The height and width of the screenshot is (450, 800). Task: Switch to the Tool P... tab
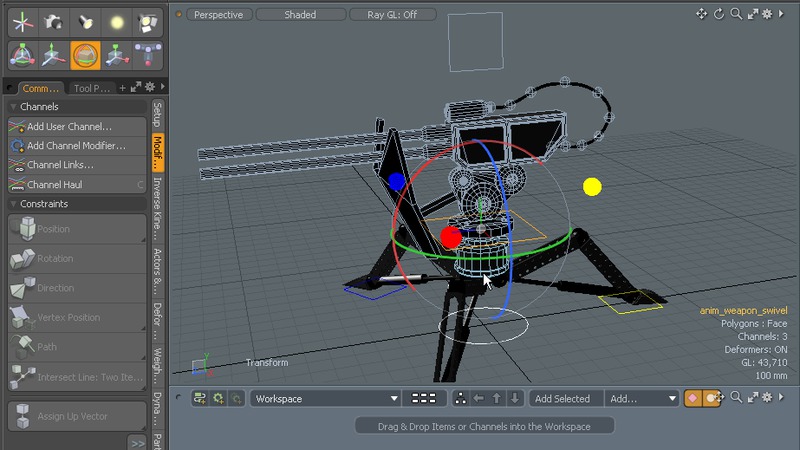91,88
